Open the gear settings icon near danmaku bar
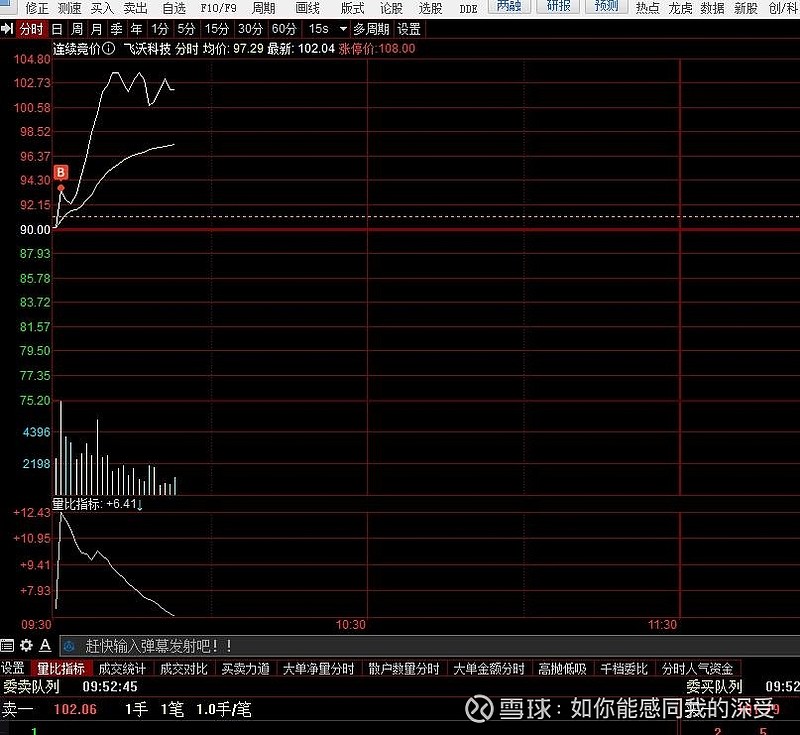 26,646
